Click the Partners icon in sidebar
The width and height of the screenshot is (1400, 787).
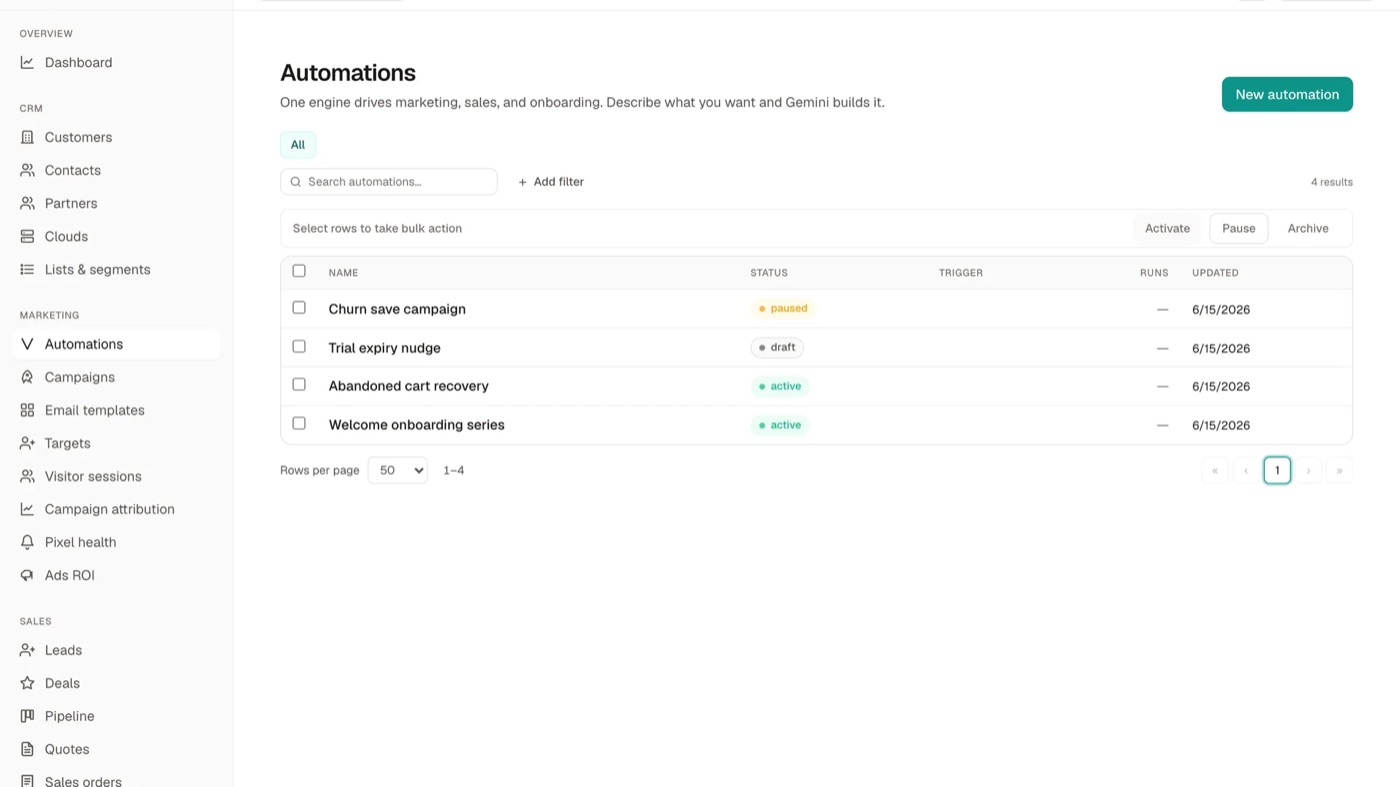tap(27, 203)
